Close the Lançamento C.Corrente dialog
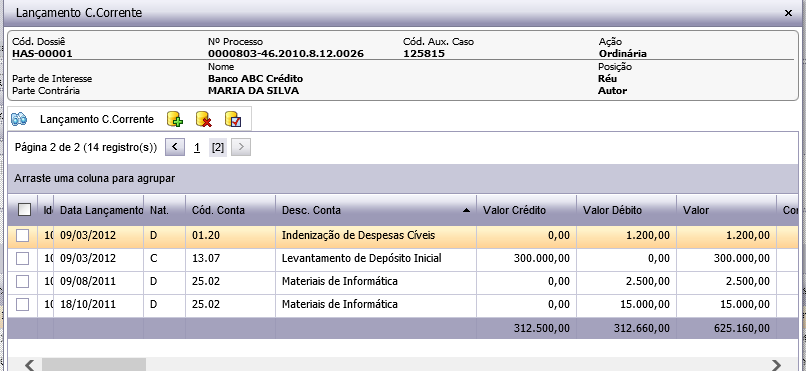This screenshot has width=806, height=371. coord(788,13)
